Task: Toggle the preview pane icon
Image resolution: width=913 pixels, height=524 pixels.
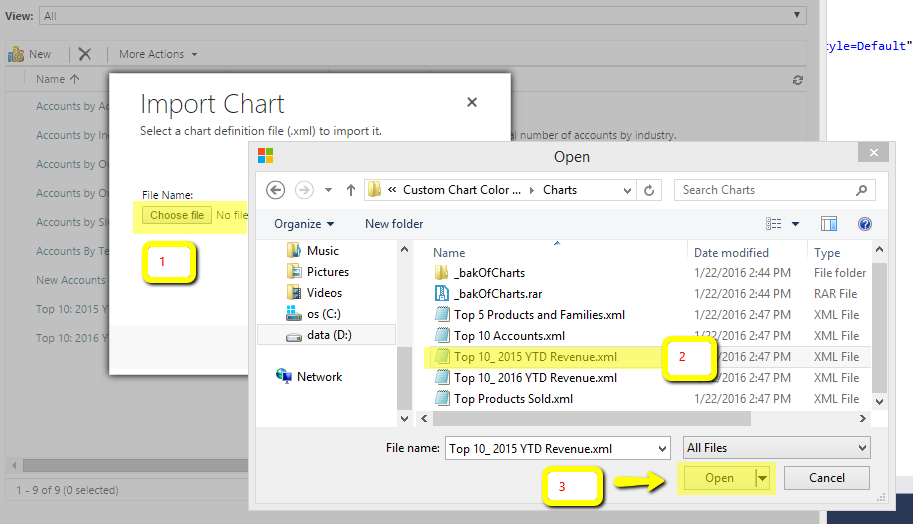Action: point(829,224)
